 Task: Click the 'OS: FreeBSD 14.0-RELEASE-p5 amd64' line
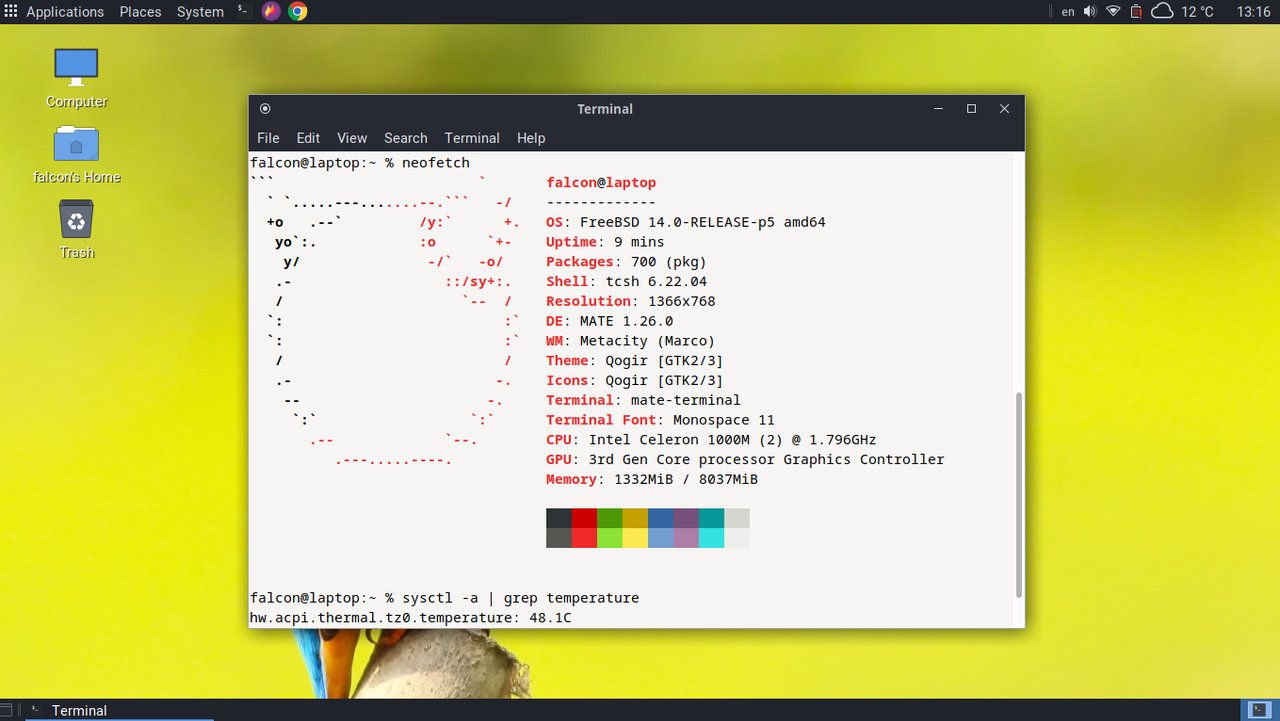(686, 222)
